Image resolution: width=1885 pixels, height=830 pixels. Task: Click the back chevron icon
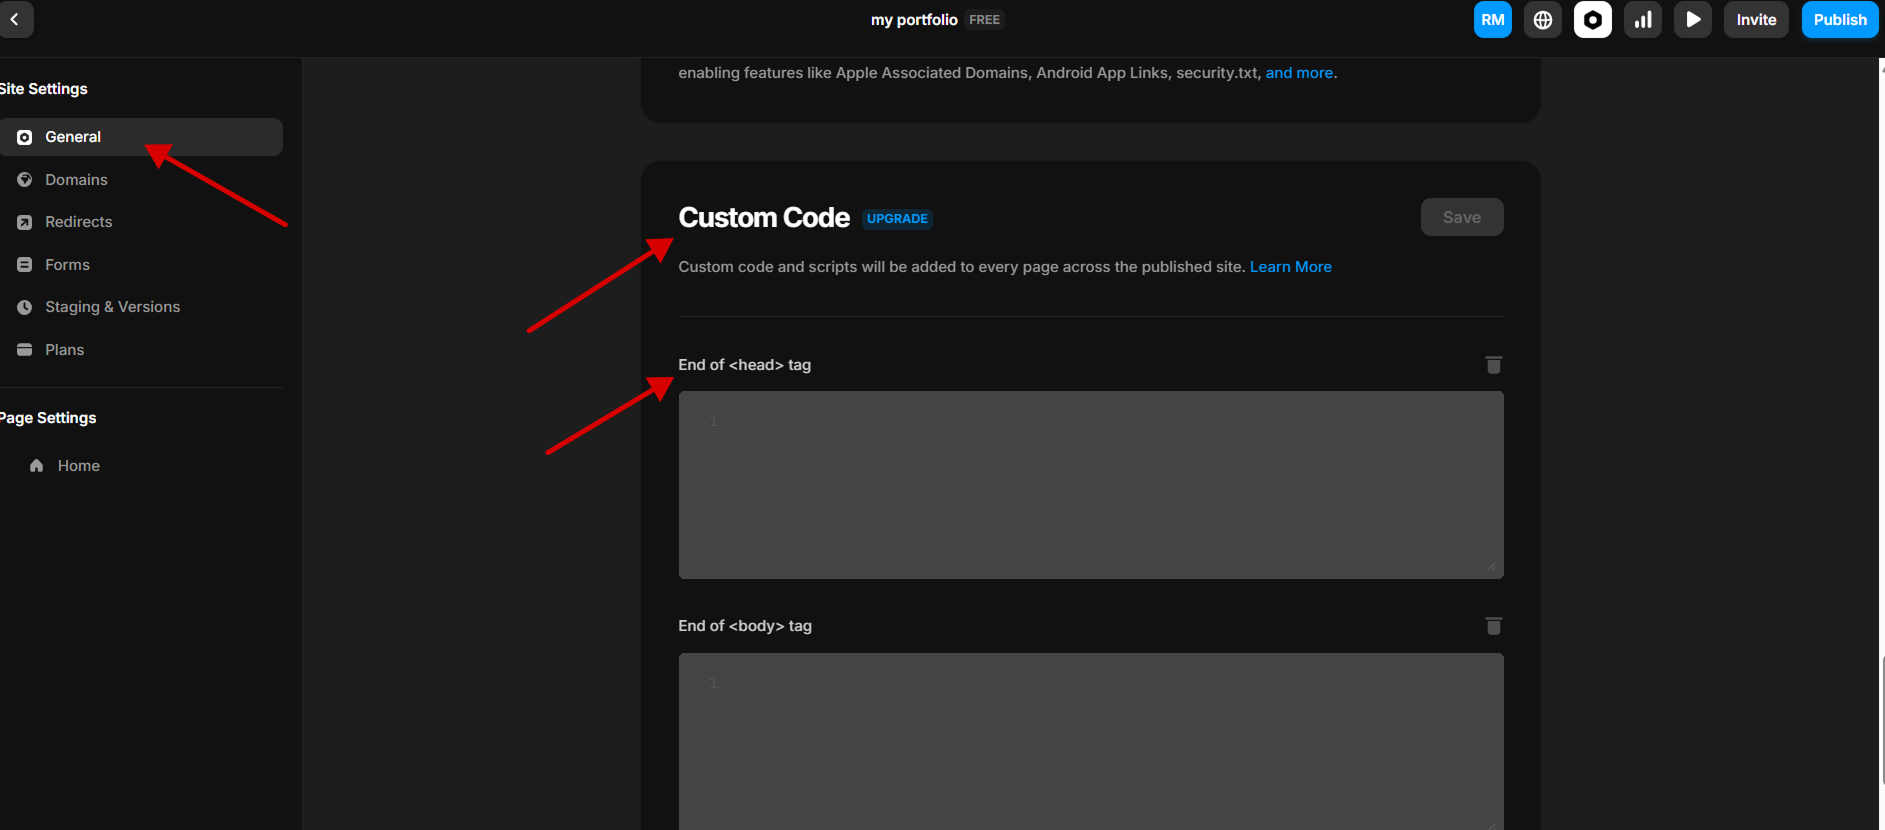coord(14,19)
